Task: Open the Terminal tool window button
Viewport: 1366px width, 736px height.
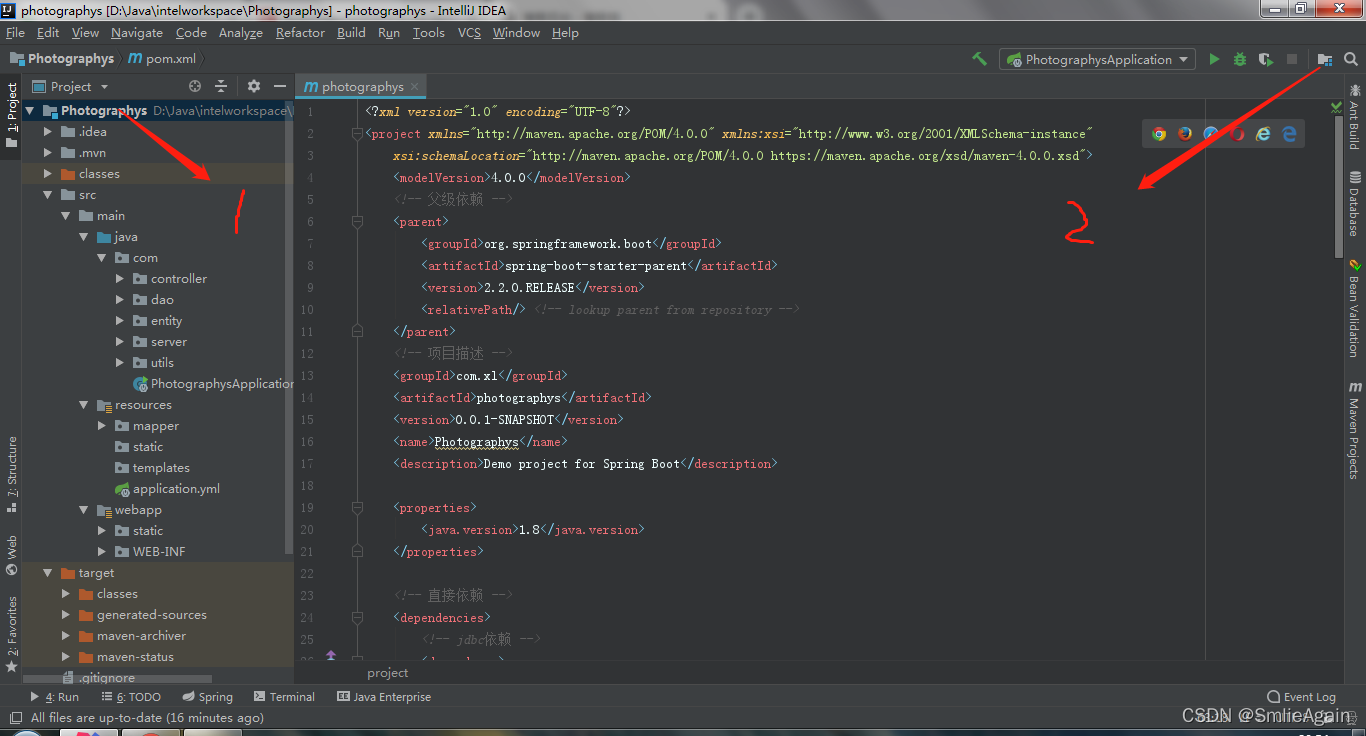Action: tap(284, 697)
